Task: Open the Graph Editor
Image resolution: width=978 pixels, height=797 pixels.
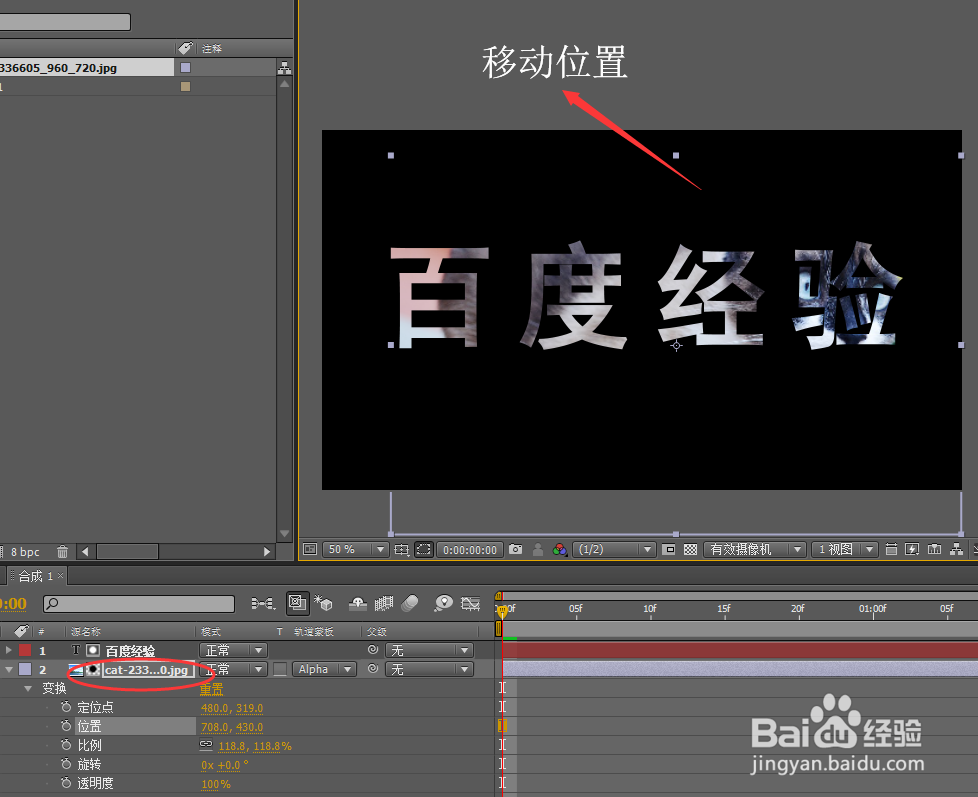Action: click(472, 603)
